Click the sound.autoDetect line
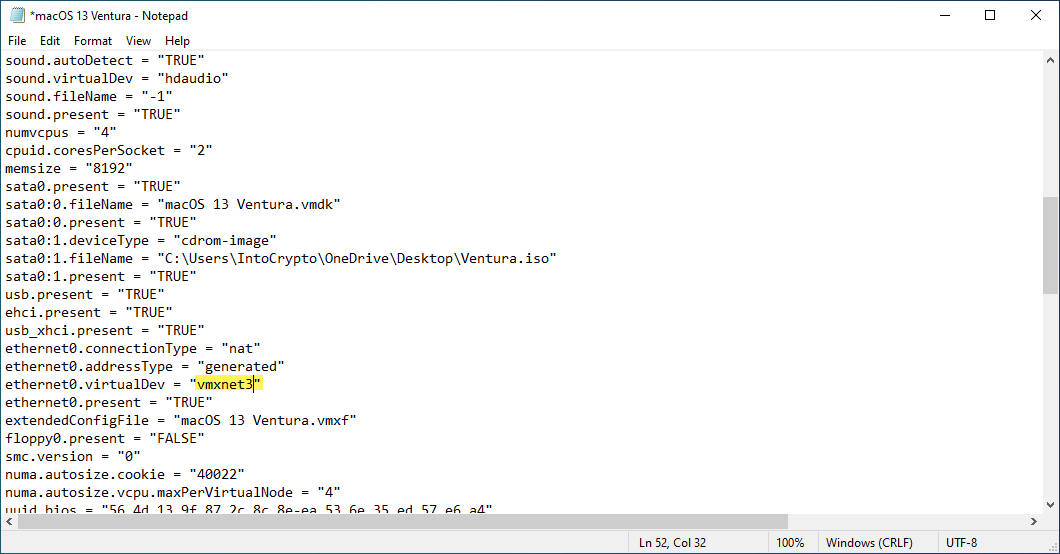Screen dimensions: 1060x554 [x=105, y=60]
